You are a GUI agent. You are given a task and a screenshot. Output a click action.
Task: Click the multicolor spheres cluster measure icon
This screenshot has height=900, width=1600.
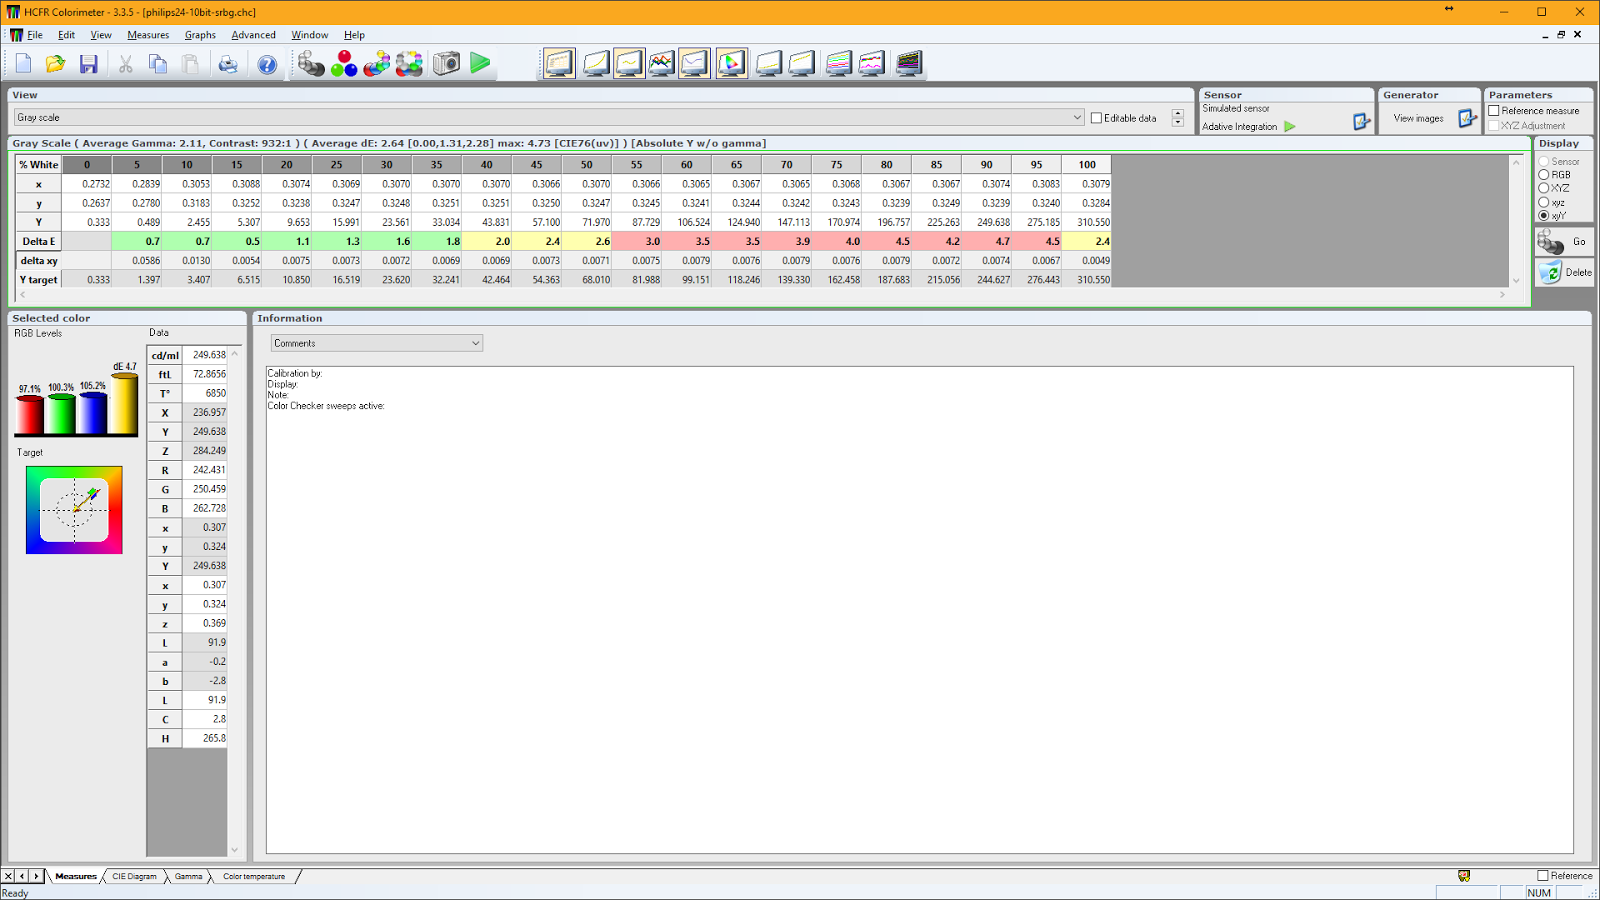click(377, 64)
